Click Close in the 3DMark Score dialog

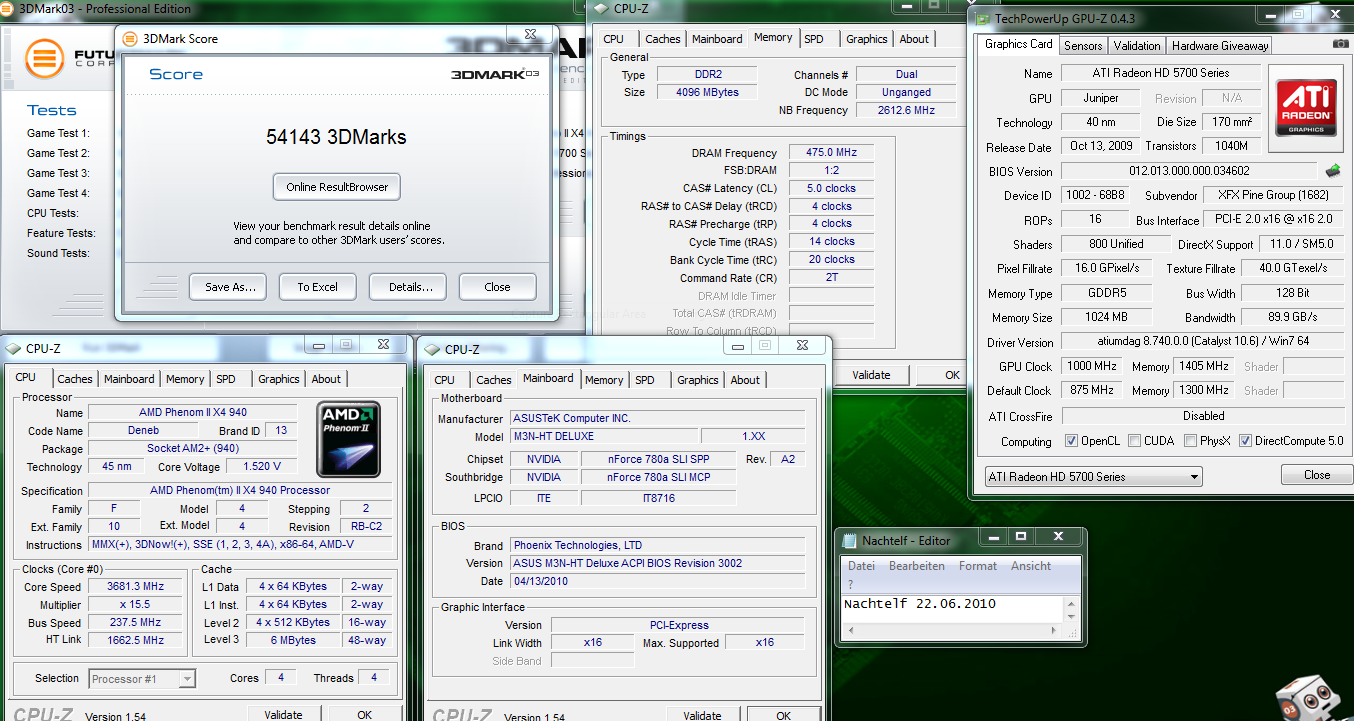[497, 287]
